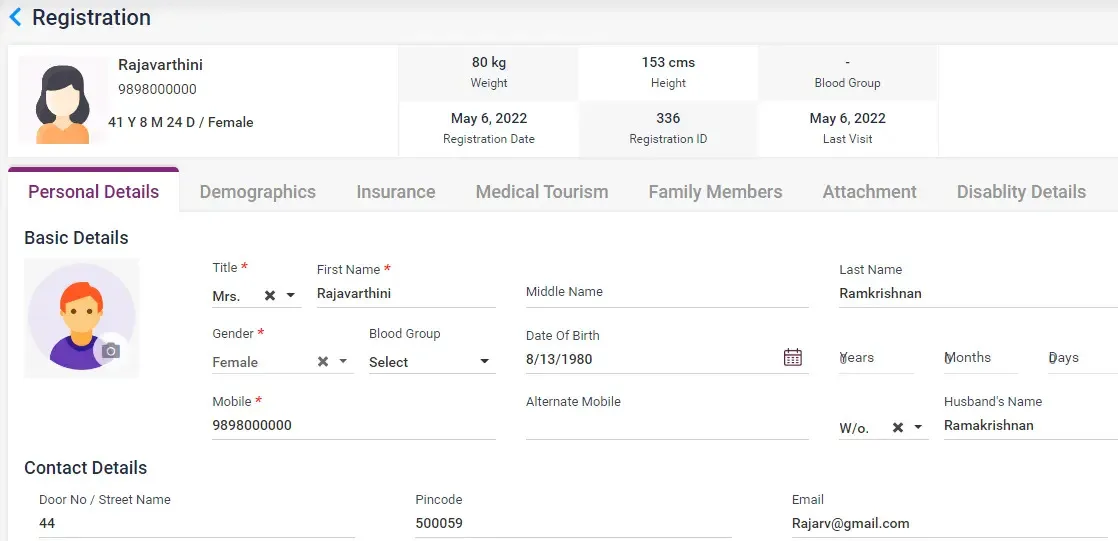Screen dimensions: 1118x541
Task: Select the Attachment tab
Action: pyautogui.click(x=869, y=192)
